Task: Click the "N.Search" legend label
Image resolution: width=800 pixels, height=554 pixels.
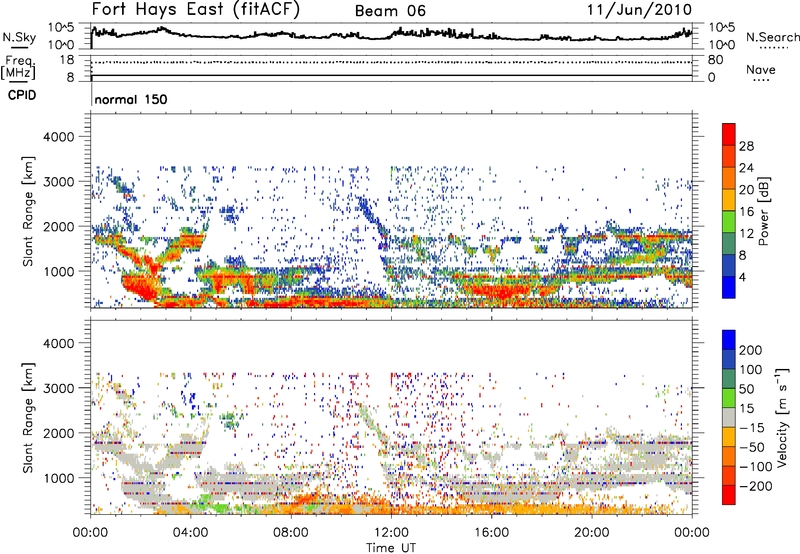Action: (772, 37)
